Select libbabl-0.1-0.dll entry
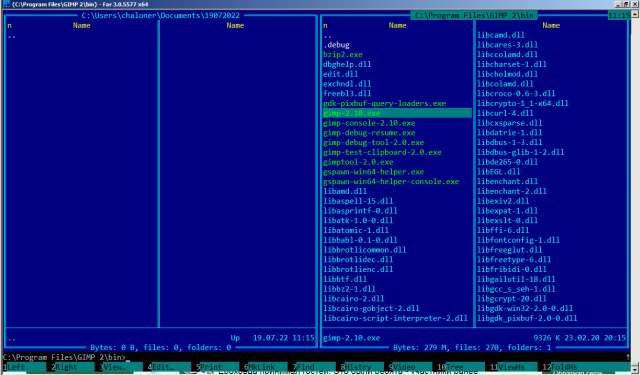The width and height of the screenshot is (640, 375). [360, 240]
